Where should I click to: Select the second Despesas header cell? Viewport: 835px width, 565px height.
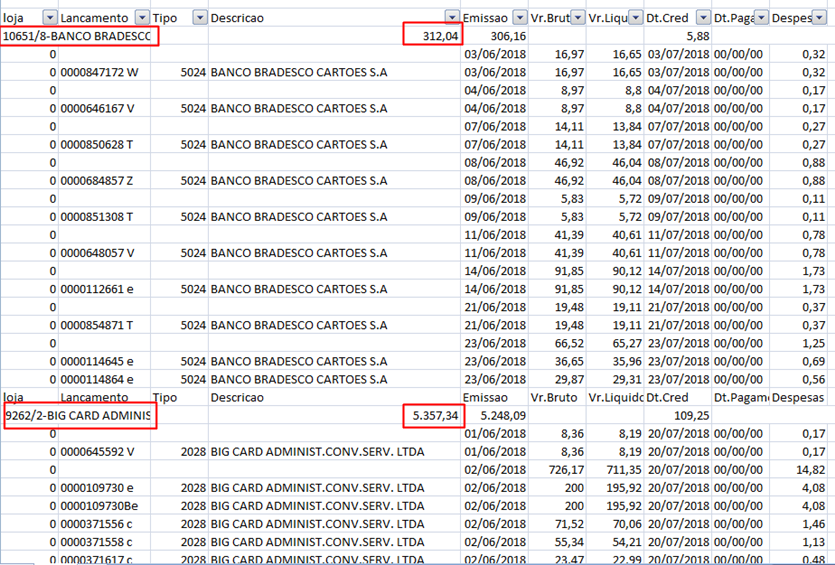pos(798,398)
